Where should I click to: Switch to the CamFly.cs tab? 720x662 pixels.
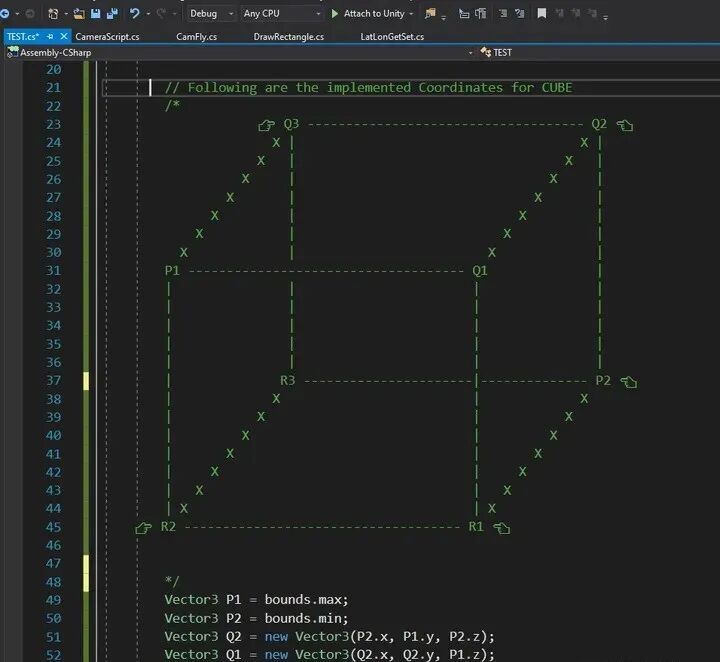pyautogui.click(x=197, y=37)
